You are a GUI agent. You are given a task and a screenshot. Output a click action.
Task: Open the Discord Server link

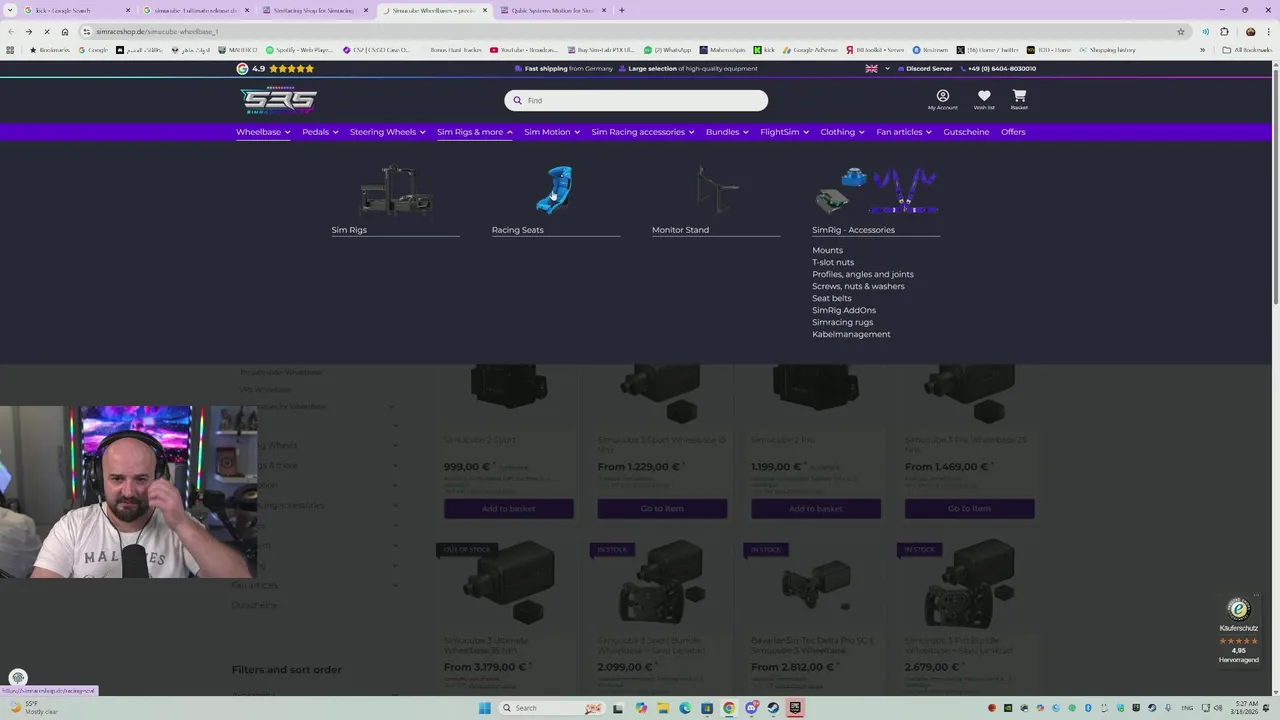coord(925,69)
